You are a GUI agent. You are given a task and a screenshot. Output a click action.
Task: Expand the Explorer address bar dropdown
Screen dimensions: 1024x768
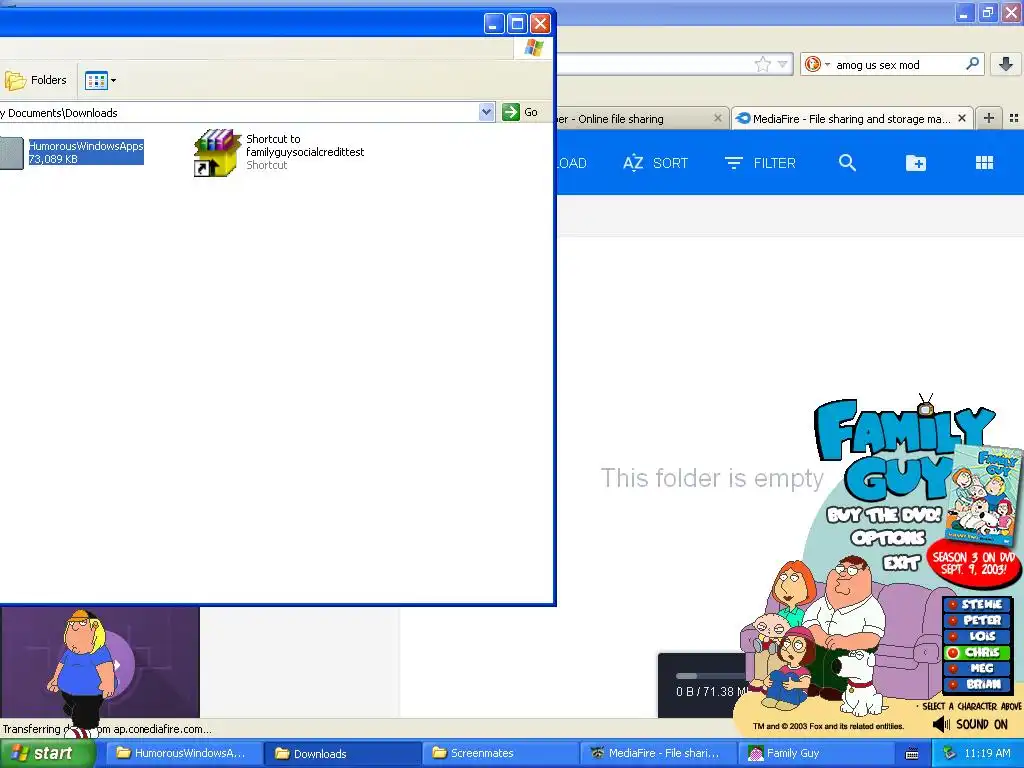pos(486,112)
